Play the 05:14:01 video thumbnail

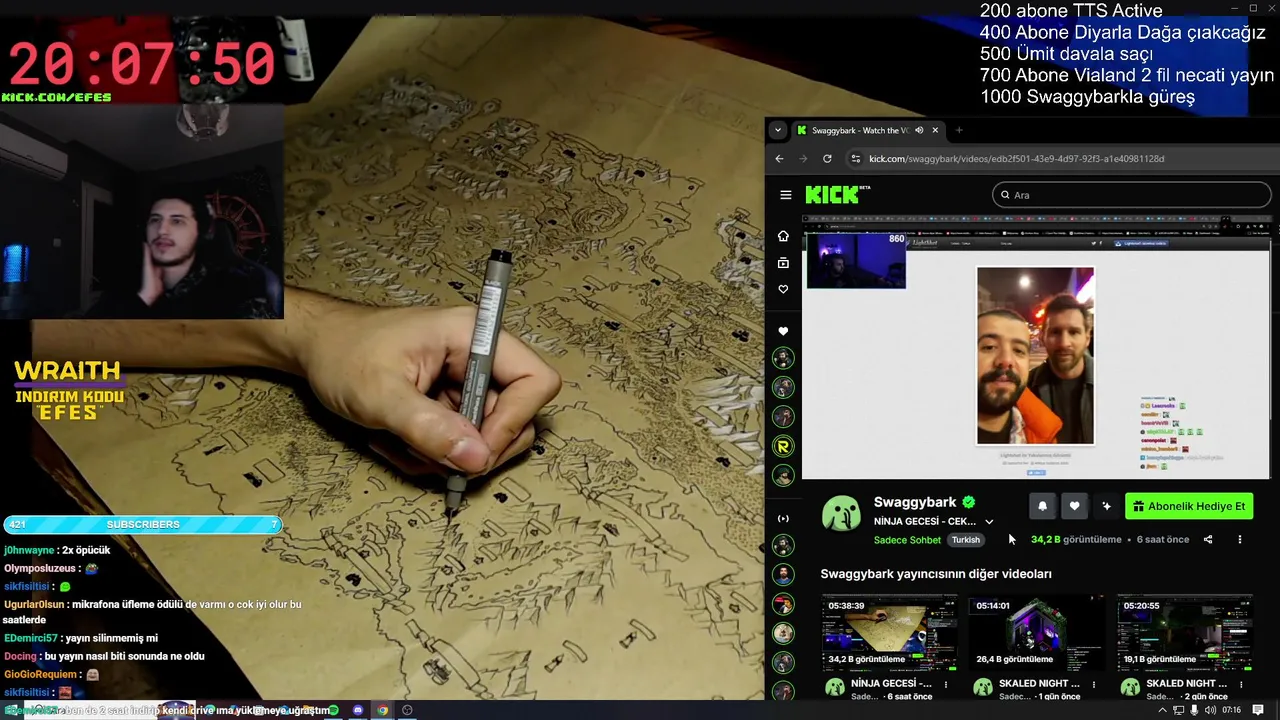1037,633
